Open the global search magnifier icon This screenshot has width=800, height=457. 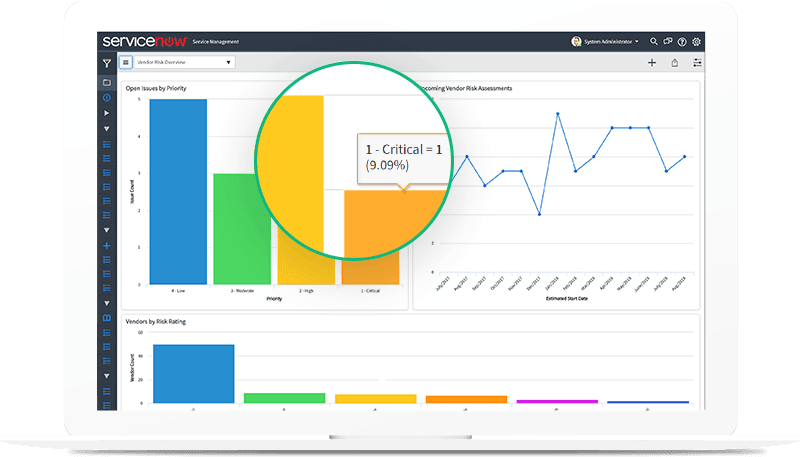(x=654, y=41)
